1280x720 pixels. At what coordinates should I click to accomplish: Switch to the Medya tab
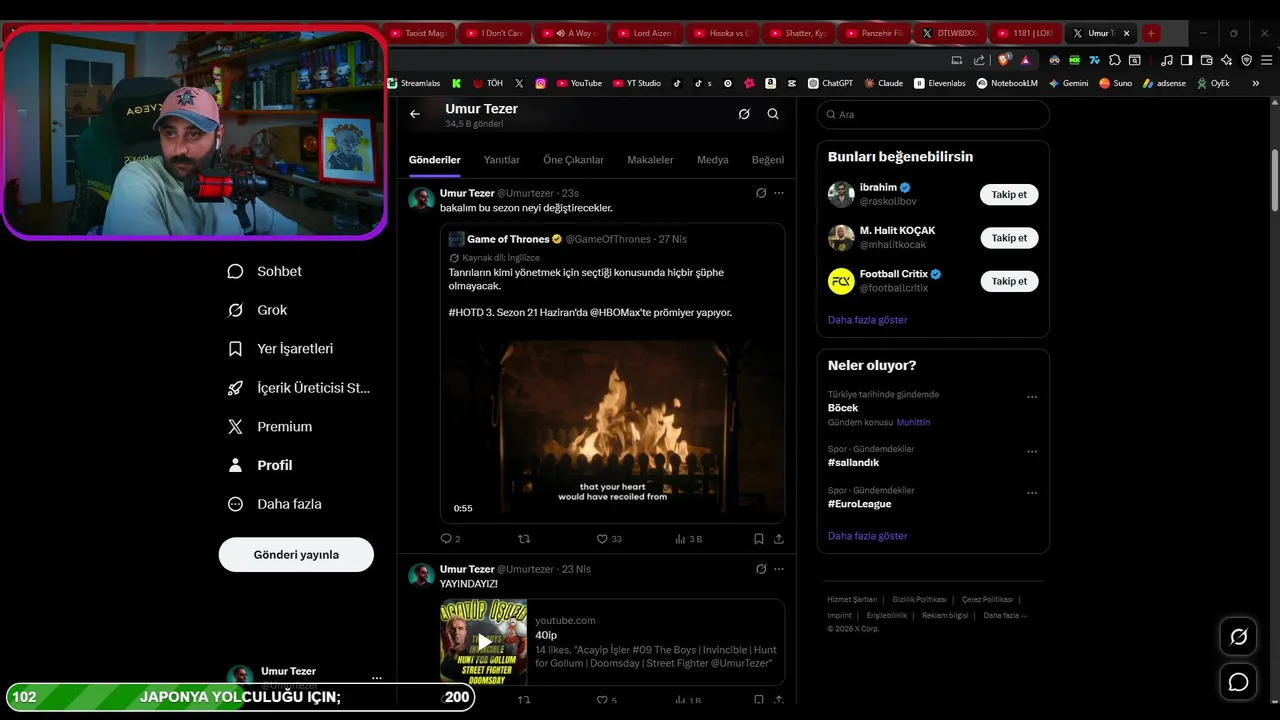coord(713,160)
